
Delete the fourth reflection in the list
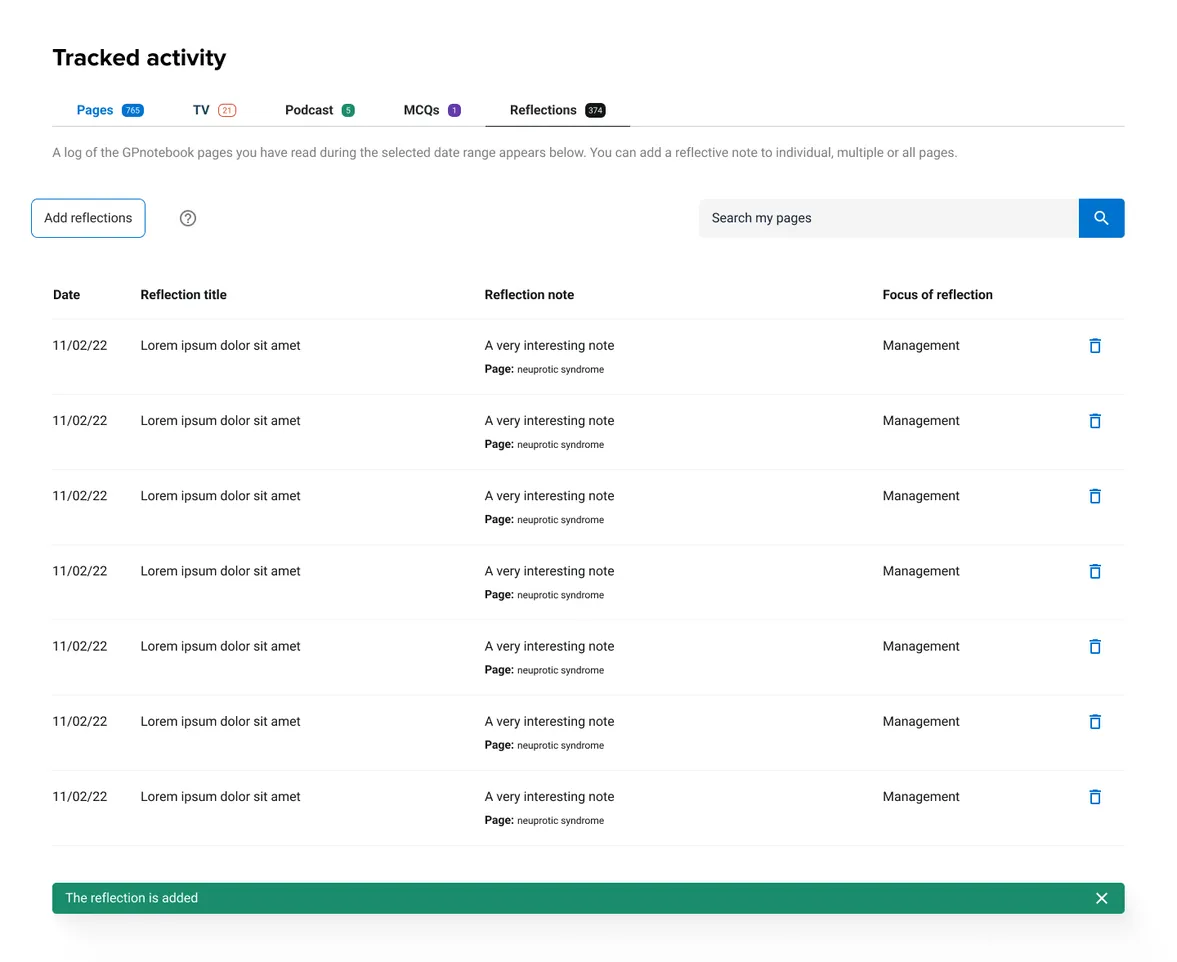[x=1095, y=571]
